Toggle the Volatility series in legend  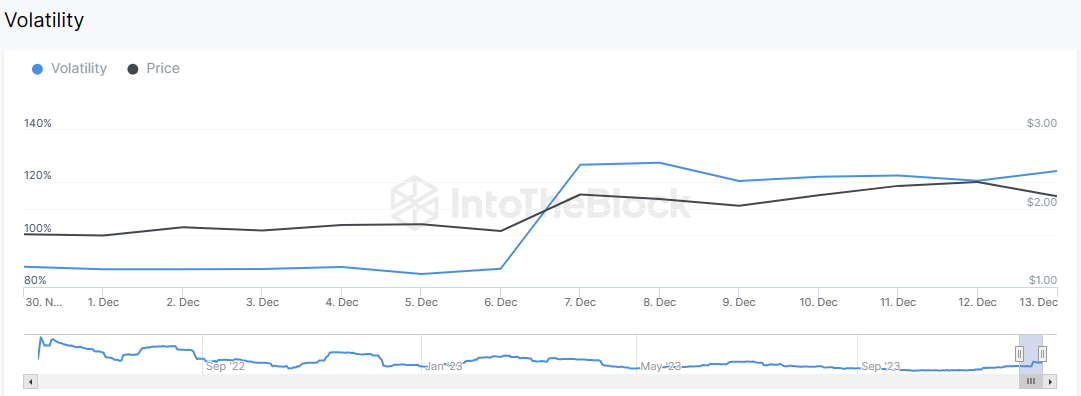click(70, 68)
